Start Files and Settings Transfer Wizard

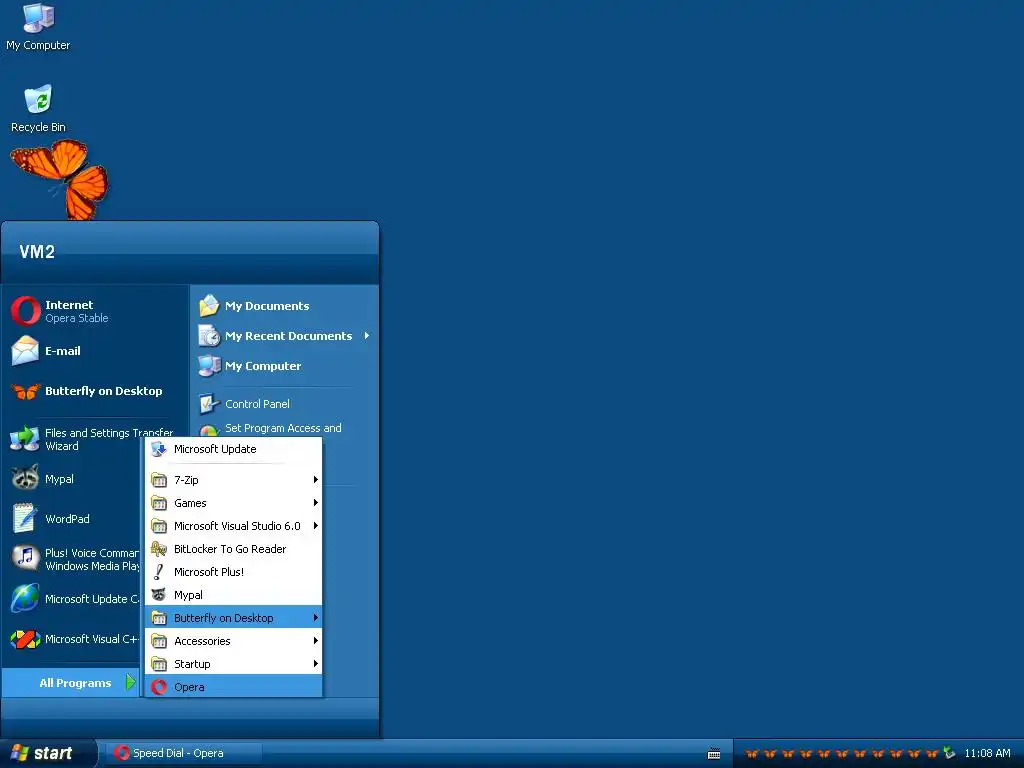tap(91, 440)
